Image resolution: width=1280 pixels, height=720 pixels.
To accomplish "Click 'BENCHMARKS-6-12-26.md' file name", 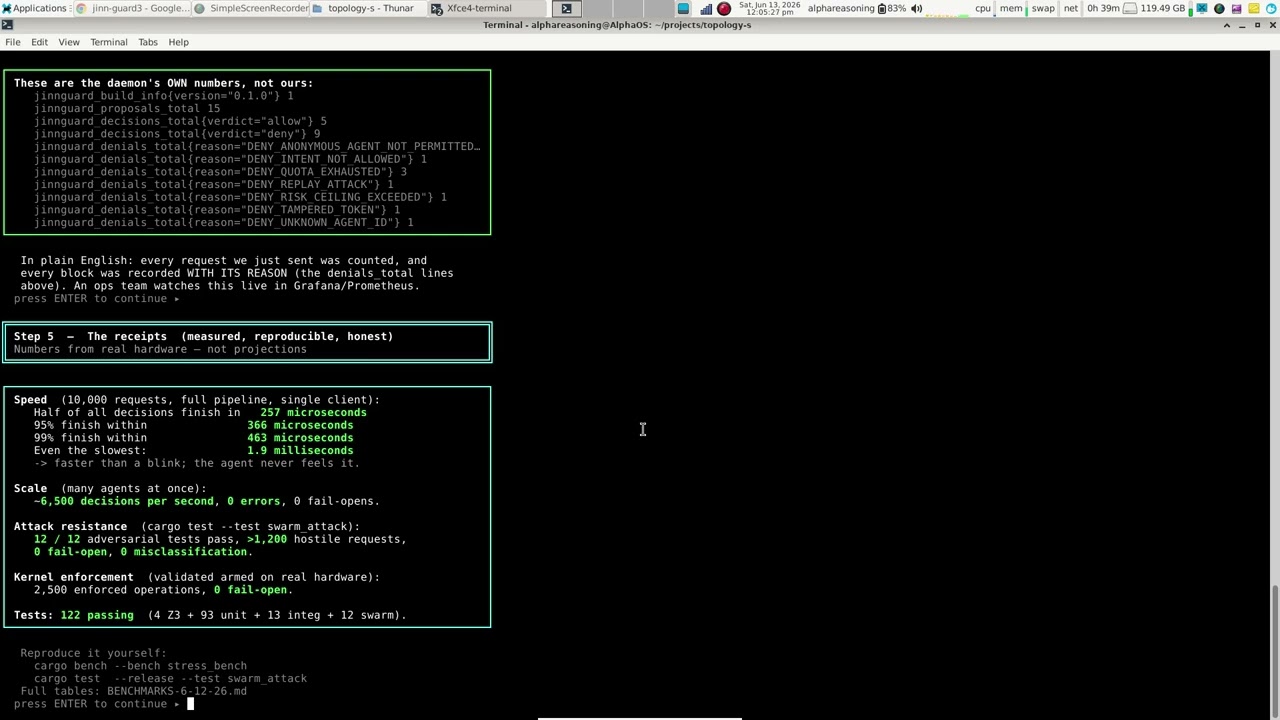I will tap(177, 691).
